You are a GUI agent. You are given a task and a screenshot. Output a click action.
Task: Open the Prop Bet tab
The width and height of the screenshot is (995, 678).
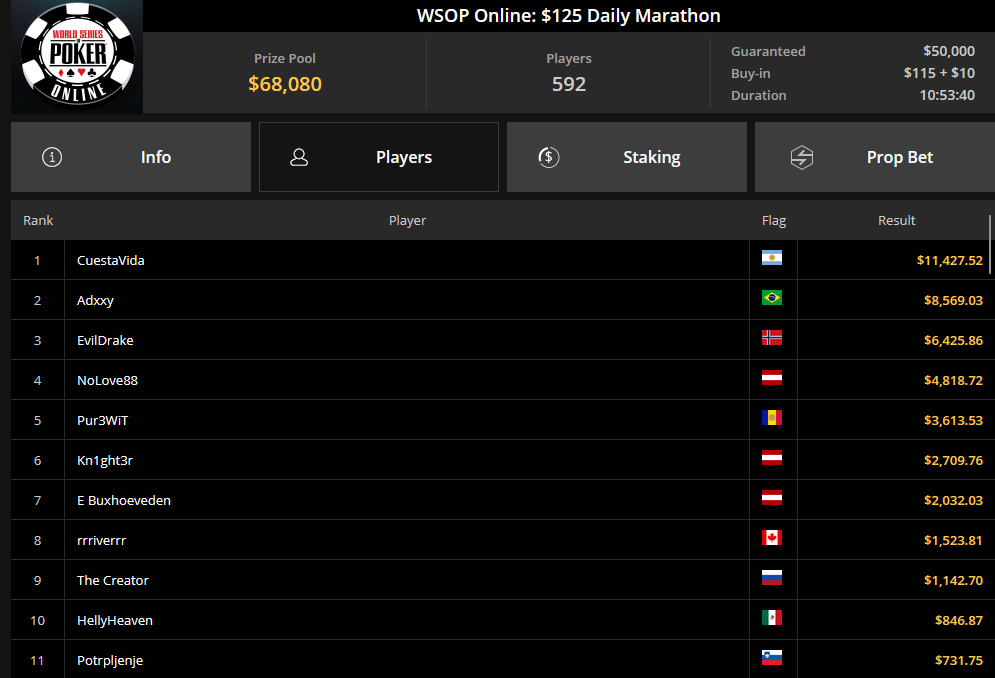click(875, 157)
